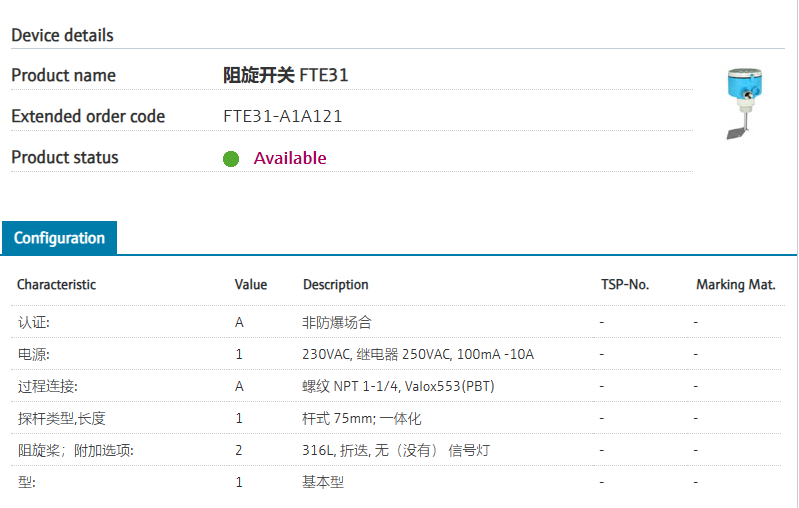
Task: Click the TSP-No. column header
Action: (625, 285)
